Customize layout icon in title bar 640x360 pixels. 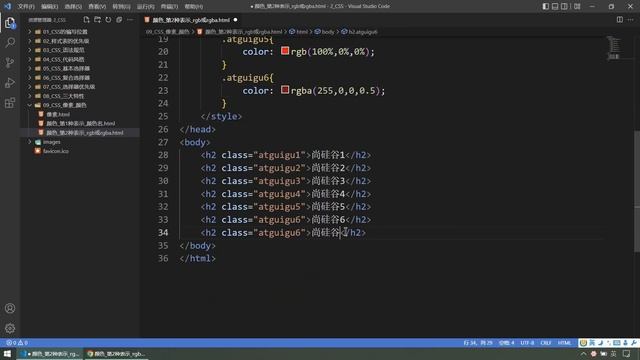pyautogui.click(x=577, y=6)
